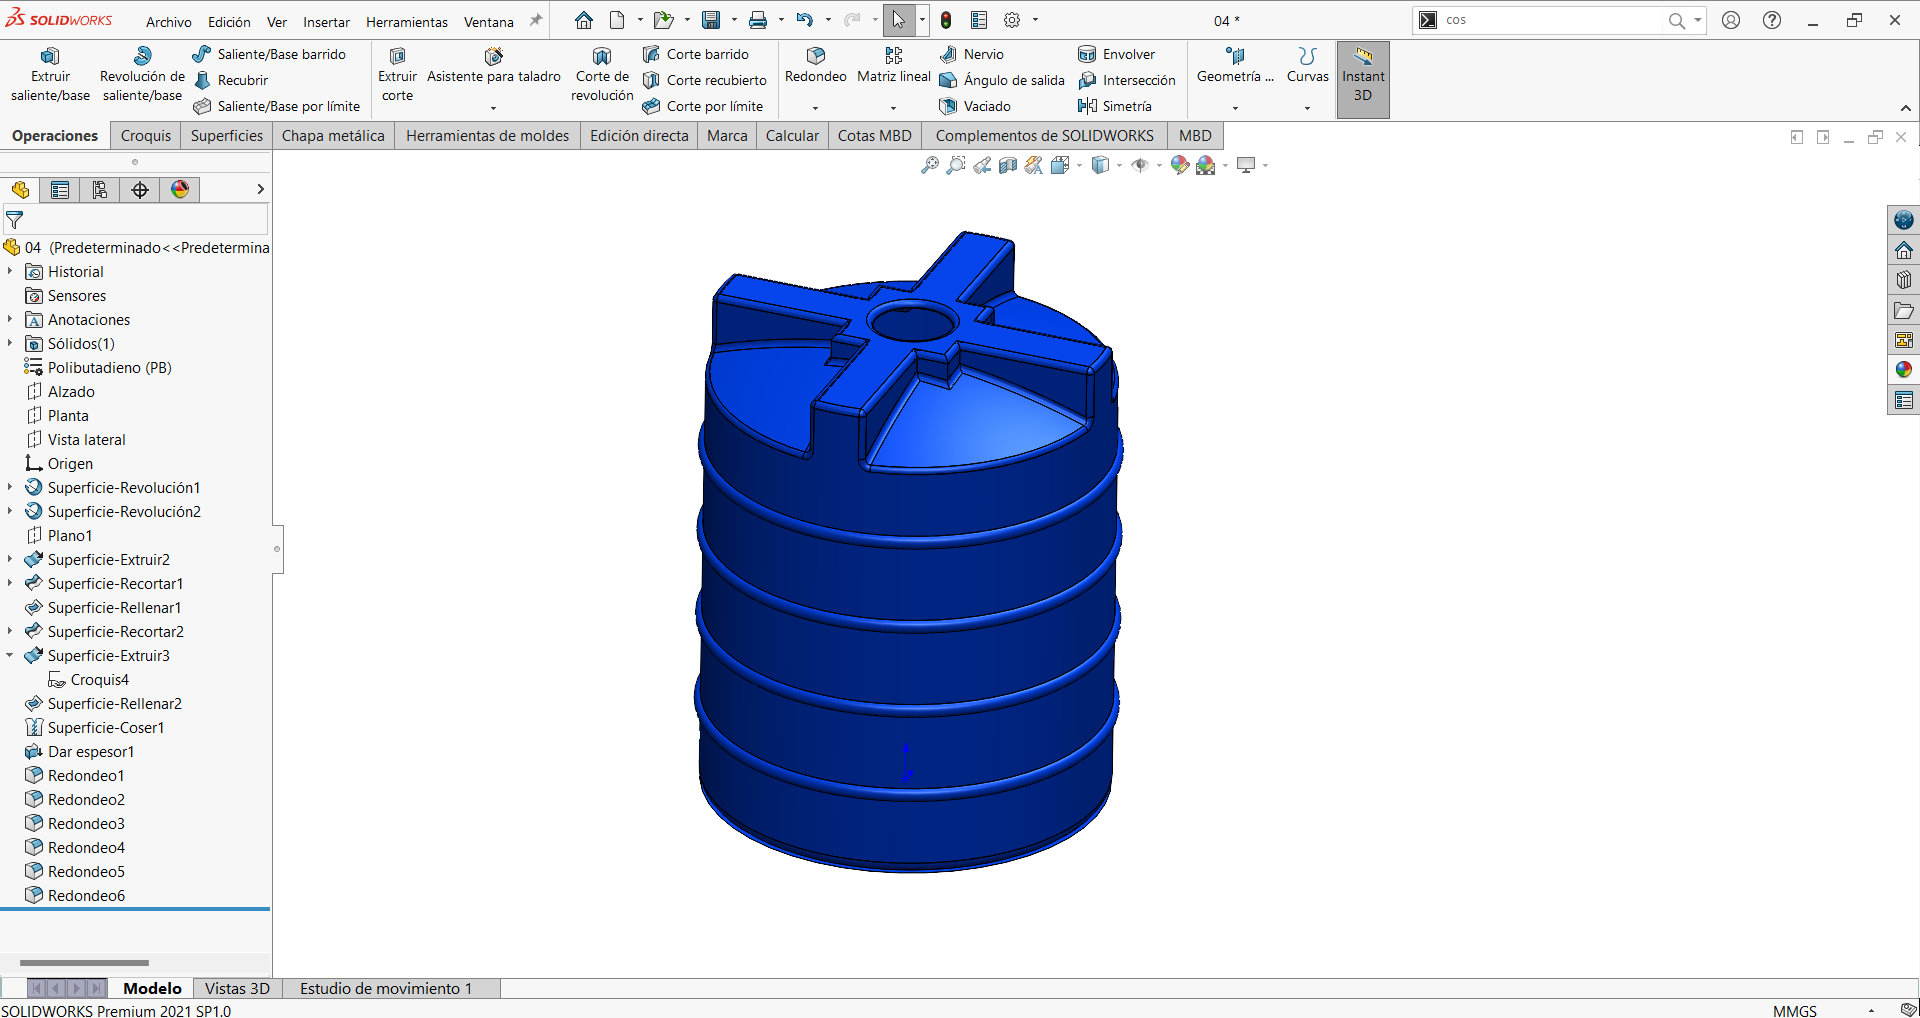Image resolution: width=1920 pixels, height=1018 pixels.
Task: Open DisplayManager appearance tab icon
Action: click(180, 190)
